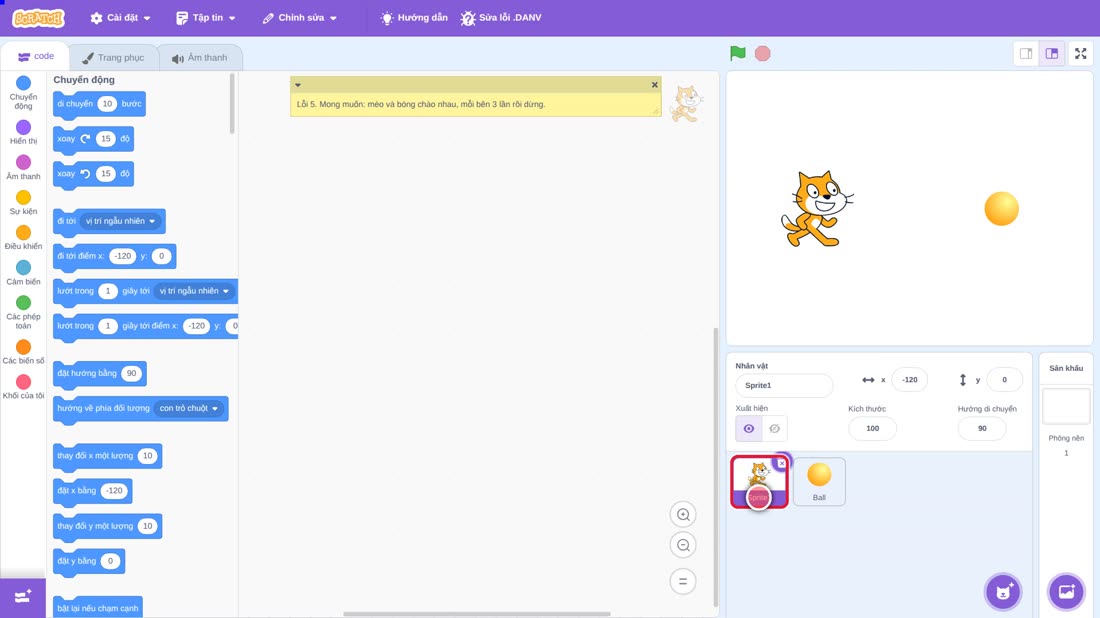This screenshot has width=1100, height=618.
Task: Zoom in the code workspace
Action: 683,514
